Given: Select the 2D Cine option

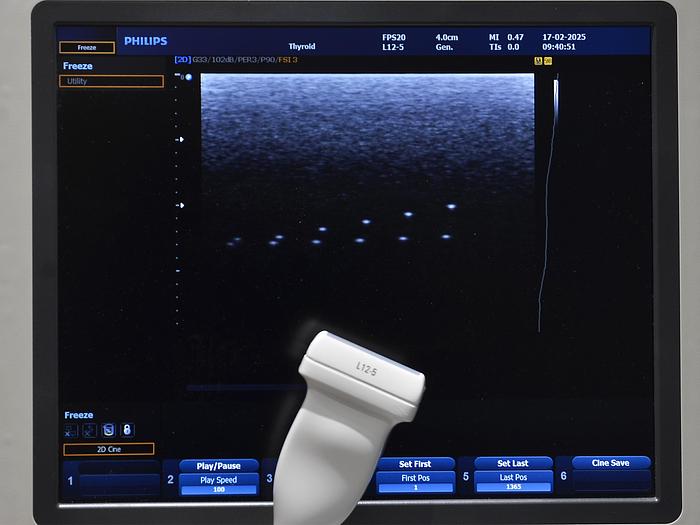Looking at the screenshot, I should [x=109, y=449].
